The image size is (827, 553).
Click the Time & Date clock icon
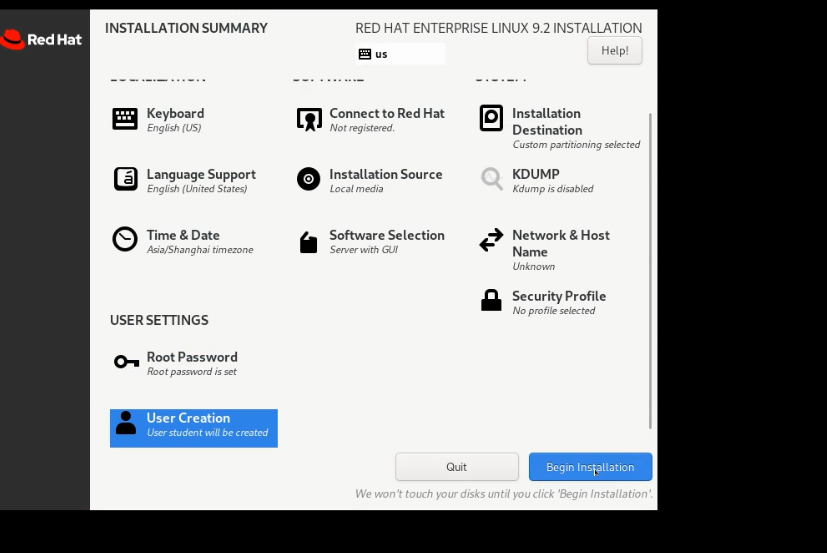(x=125, y=240)
